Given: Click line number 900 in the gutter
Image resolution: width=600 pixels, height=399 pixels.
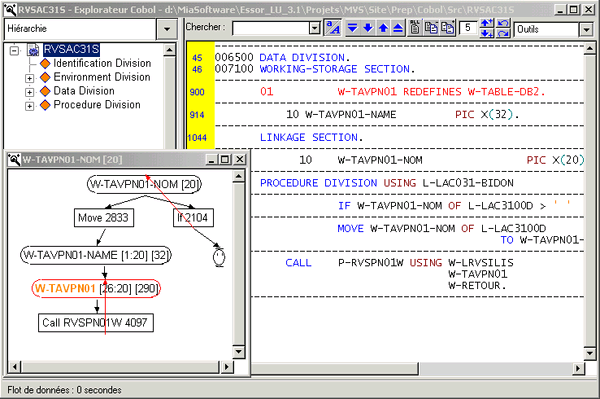Looking at the screenshot, I should point(197,92).
